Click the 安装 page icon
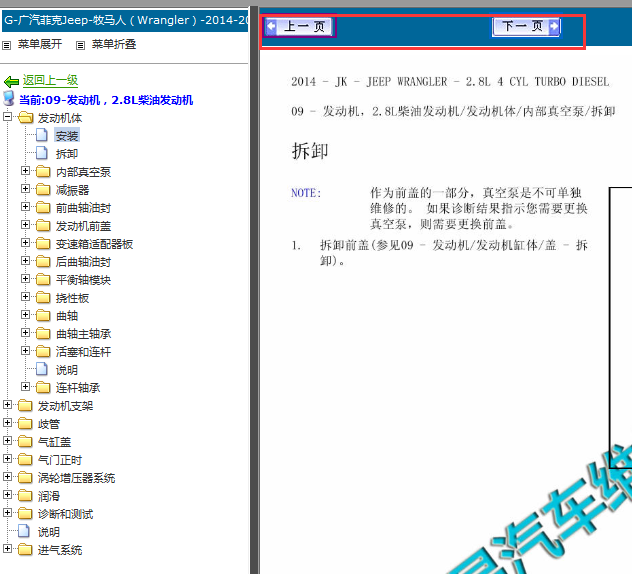Viewport: 632px width, 574px height. coord(42,135)
